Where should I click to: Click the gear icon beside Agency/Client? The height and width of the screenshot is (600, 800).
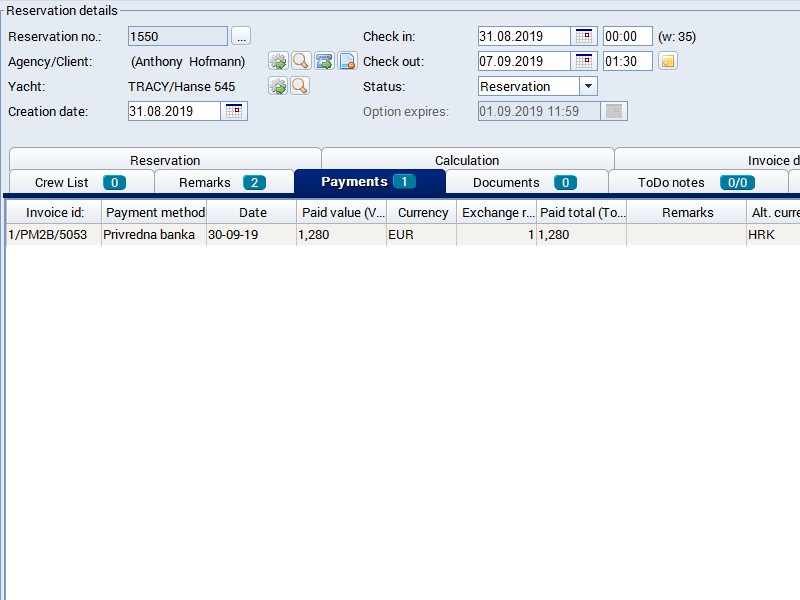[278, 62]
